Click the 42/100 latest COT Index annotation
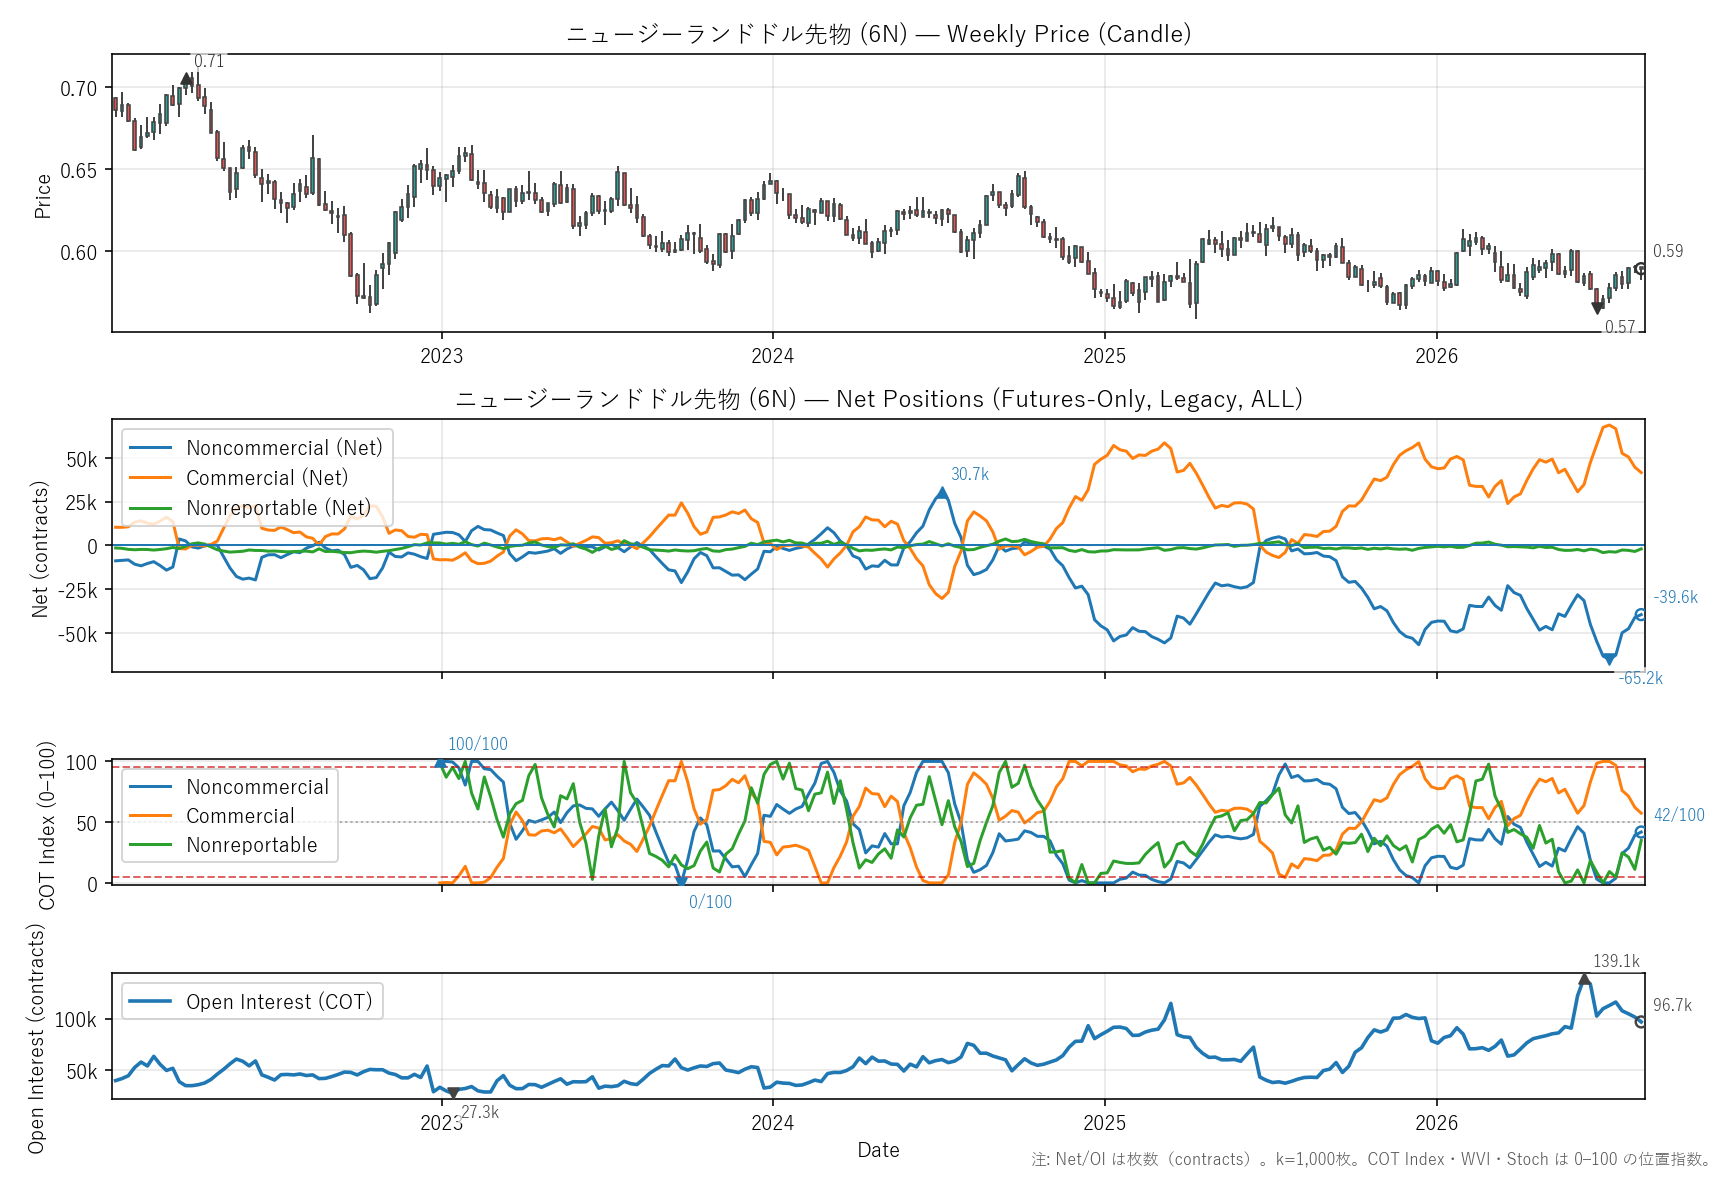The image size is (1728, 1180). 1679,815
